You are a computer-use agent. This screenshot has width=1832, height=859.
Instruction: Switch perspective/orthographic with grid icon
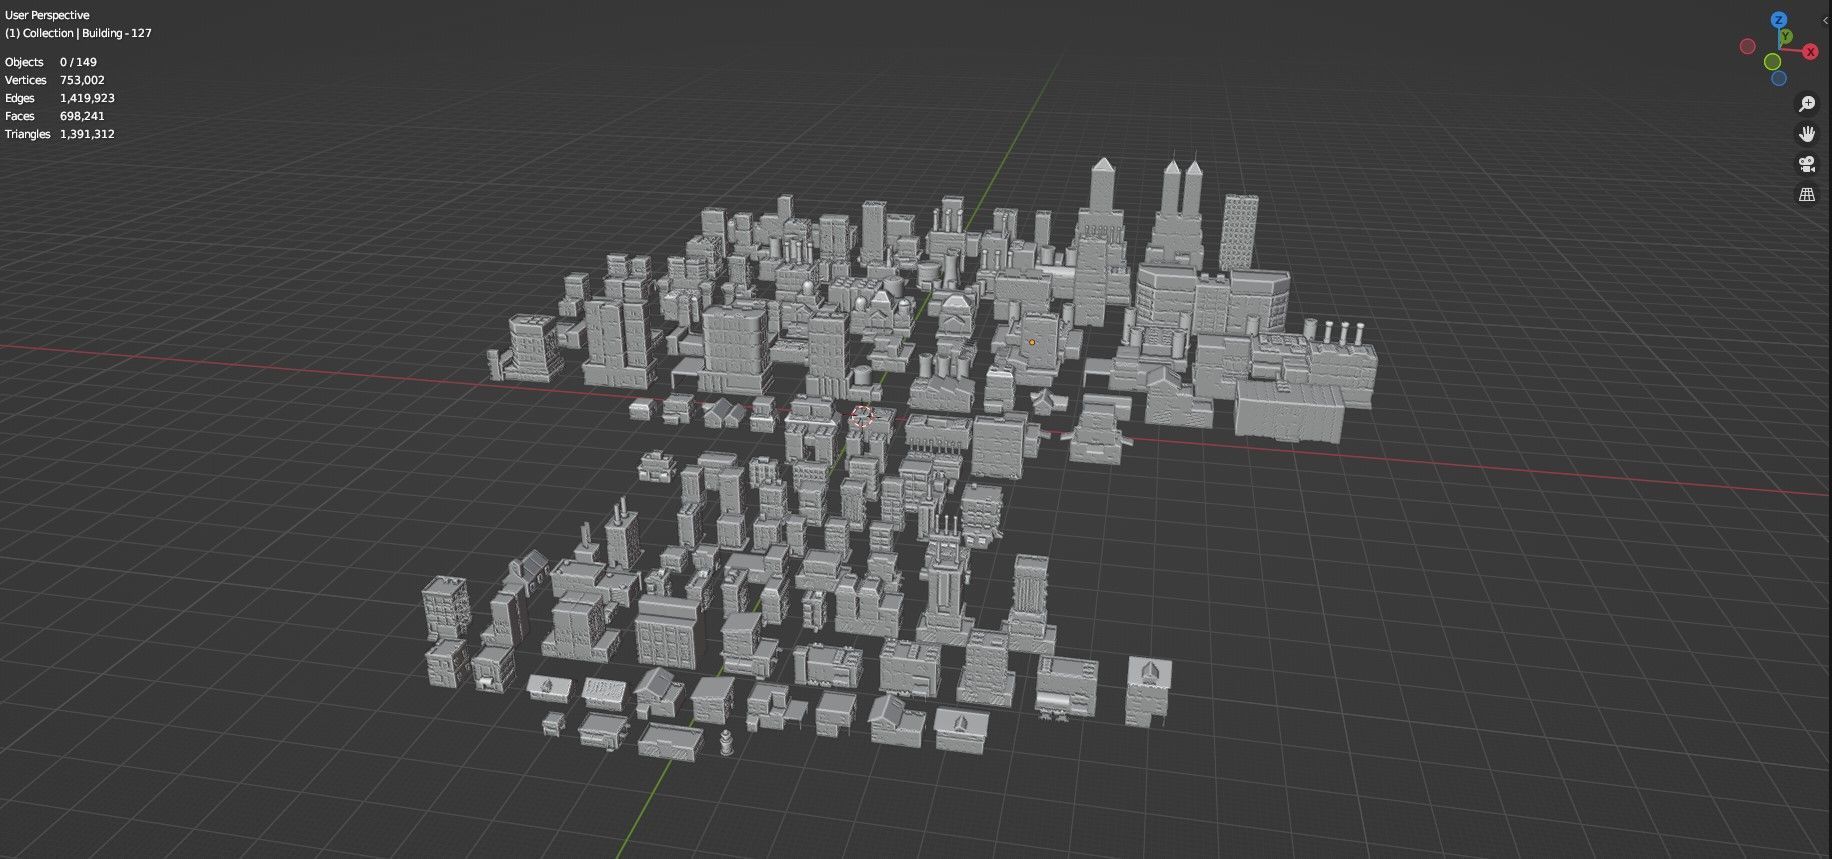point(1807,195)
